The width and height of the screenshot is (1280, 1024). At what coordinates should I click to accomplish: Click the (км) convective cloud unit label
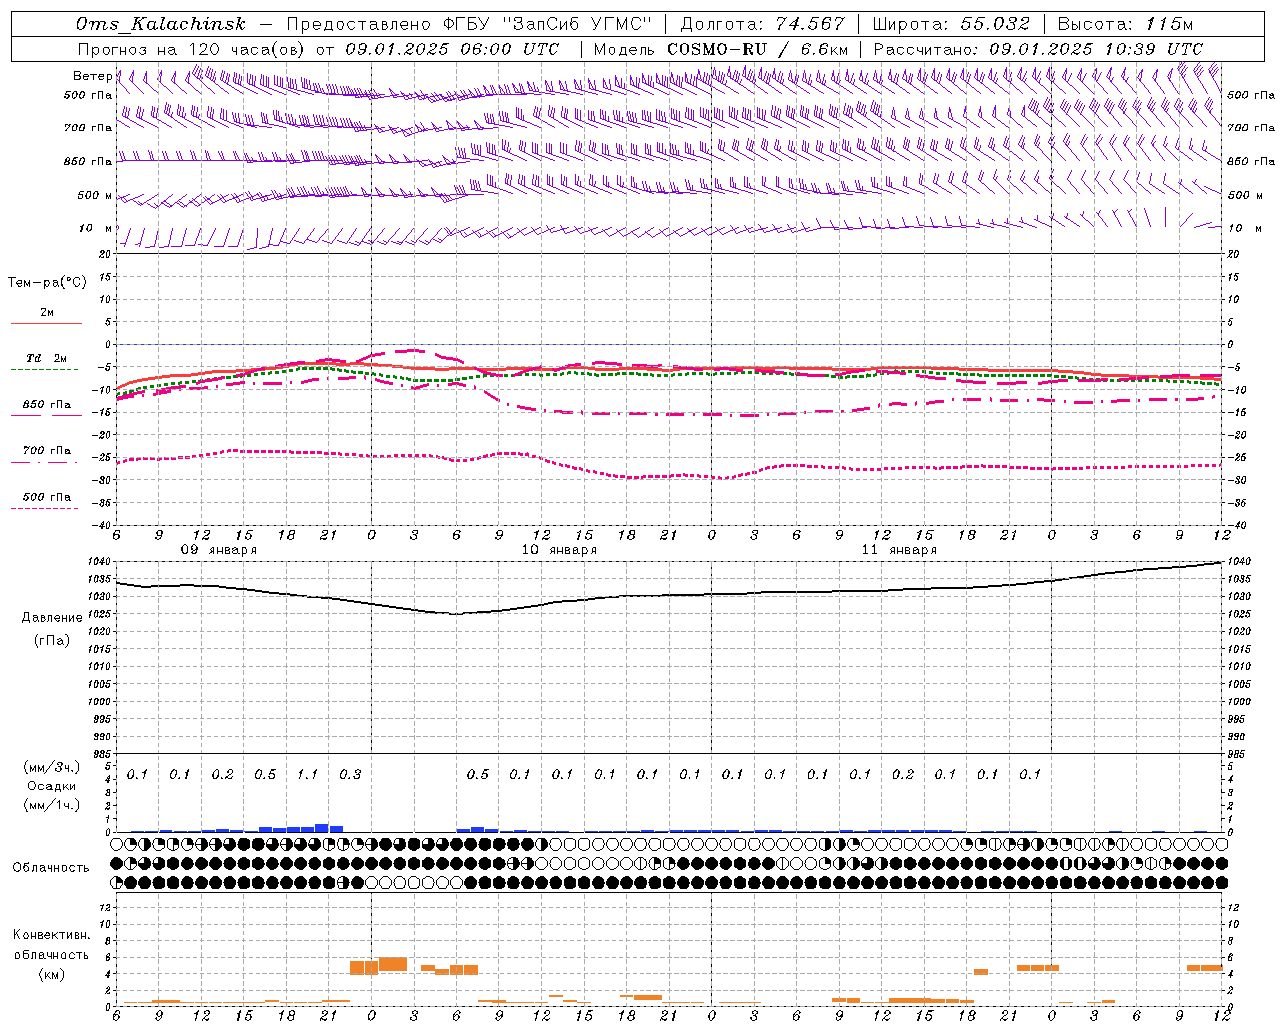coord(51,974)
